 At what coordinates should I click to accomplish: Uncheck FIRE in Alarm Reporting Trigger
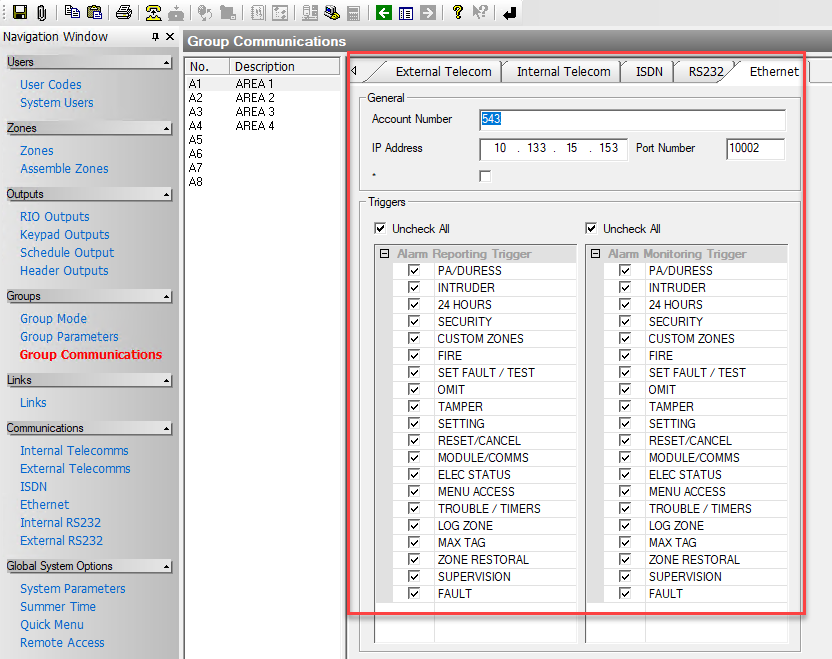(x=414, y=356)
